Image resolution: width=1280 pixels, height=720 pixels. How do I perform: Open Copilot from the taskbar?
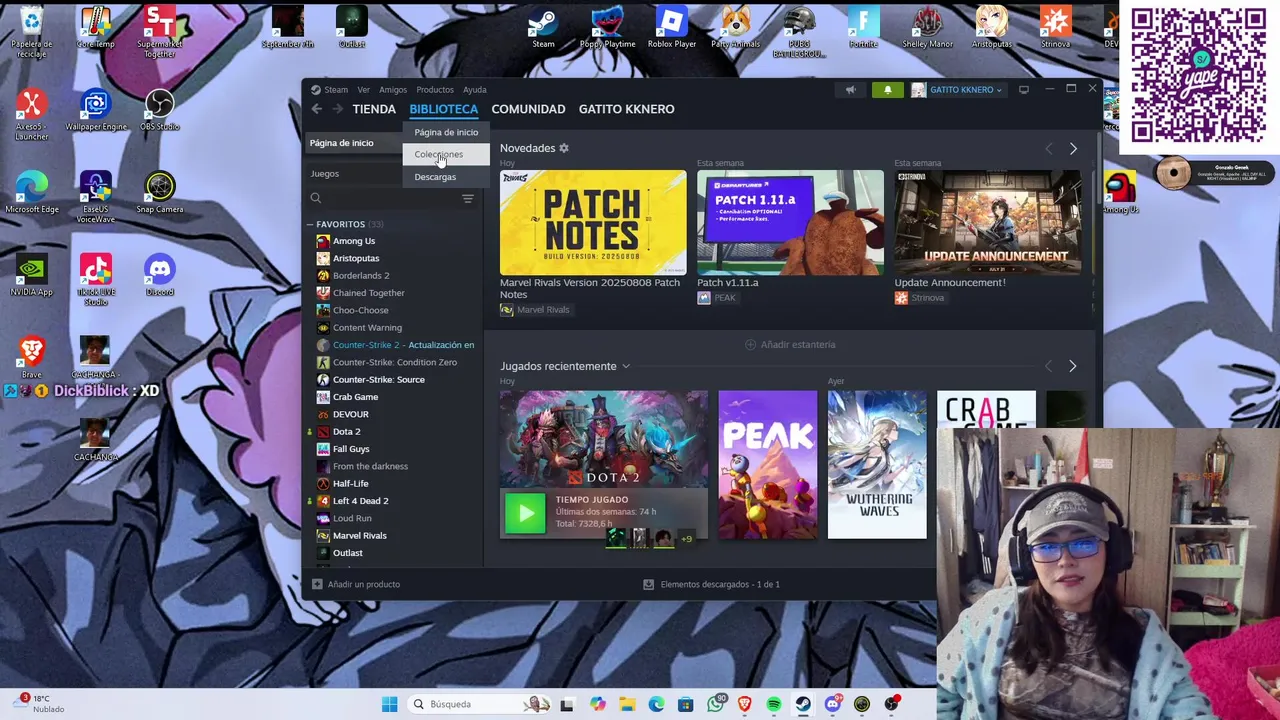tap(597, 704)
